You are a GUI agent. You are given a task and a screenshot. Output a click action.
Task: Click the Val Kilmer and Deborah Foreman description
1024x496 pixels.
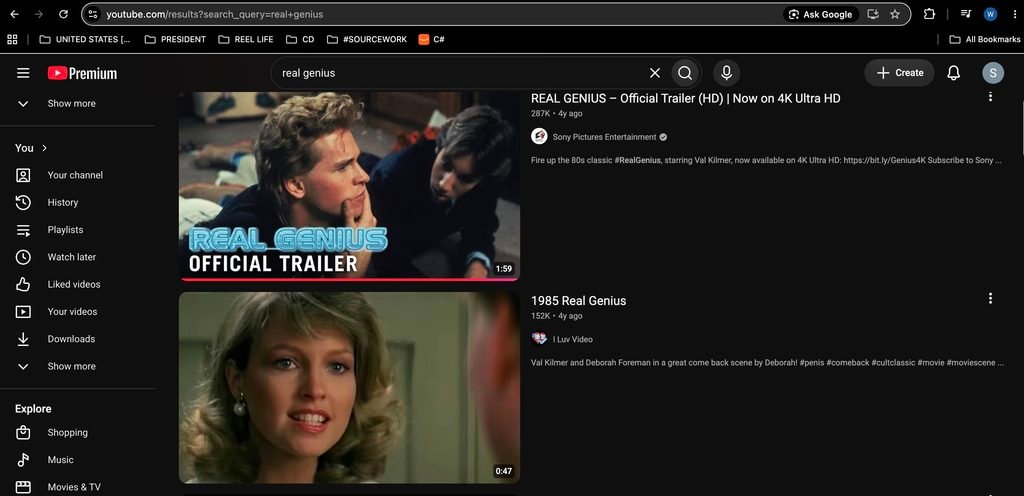point(767,362)
